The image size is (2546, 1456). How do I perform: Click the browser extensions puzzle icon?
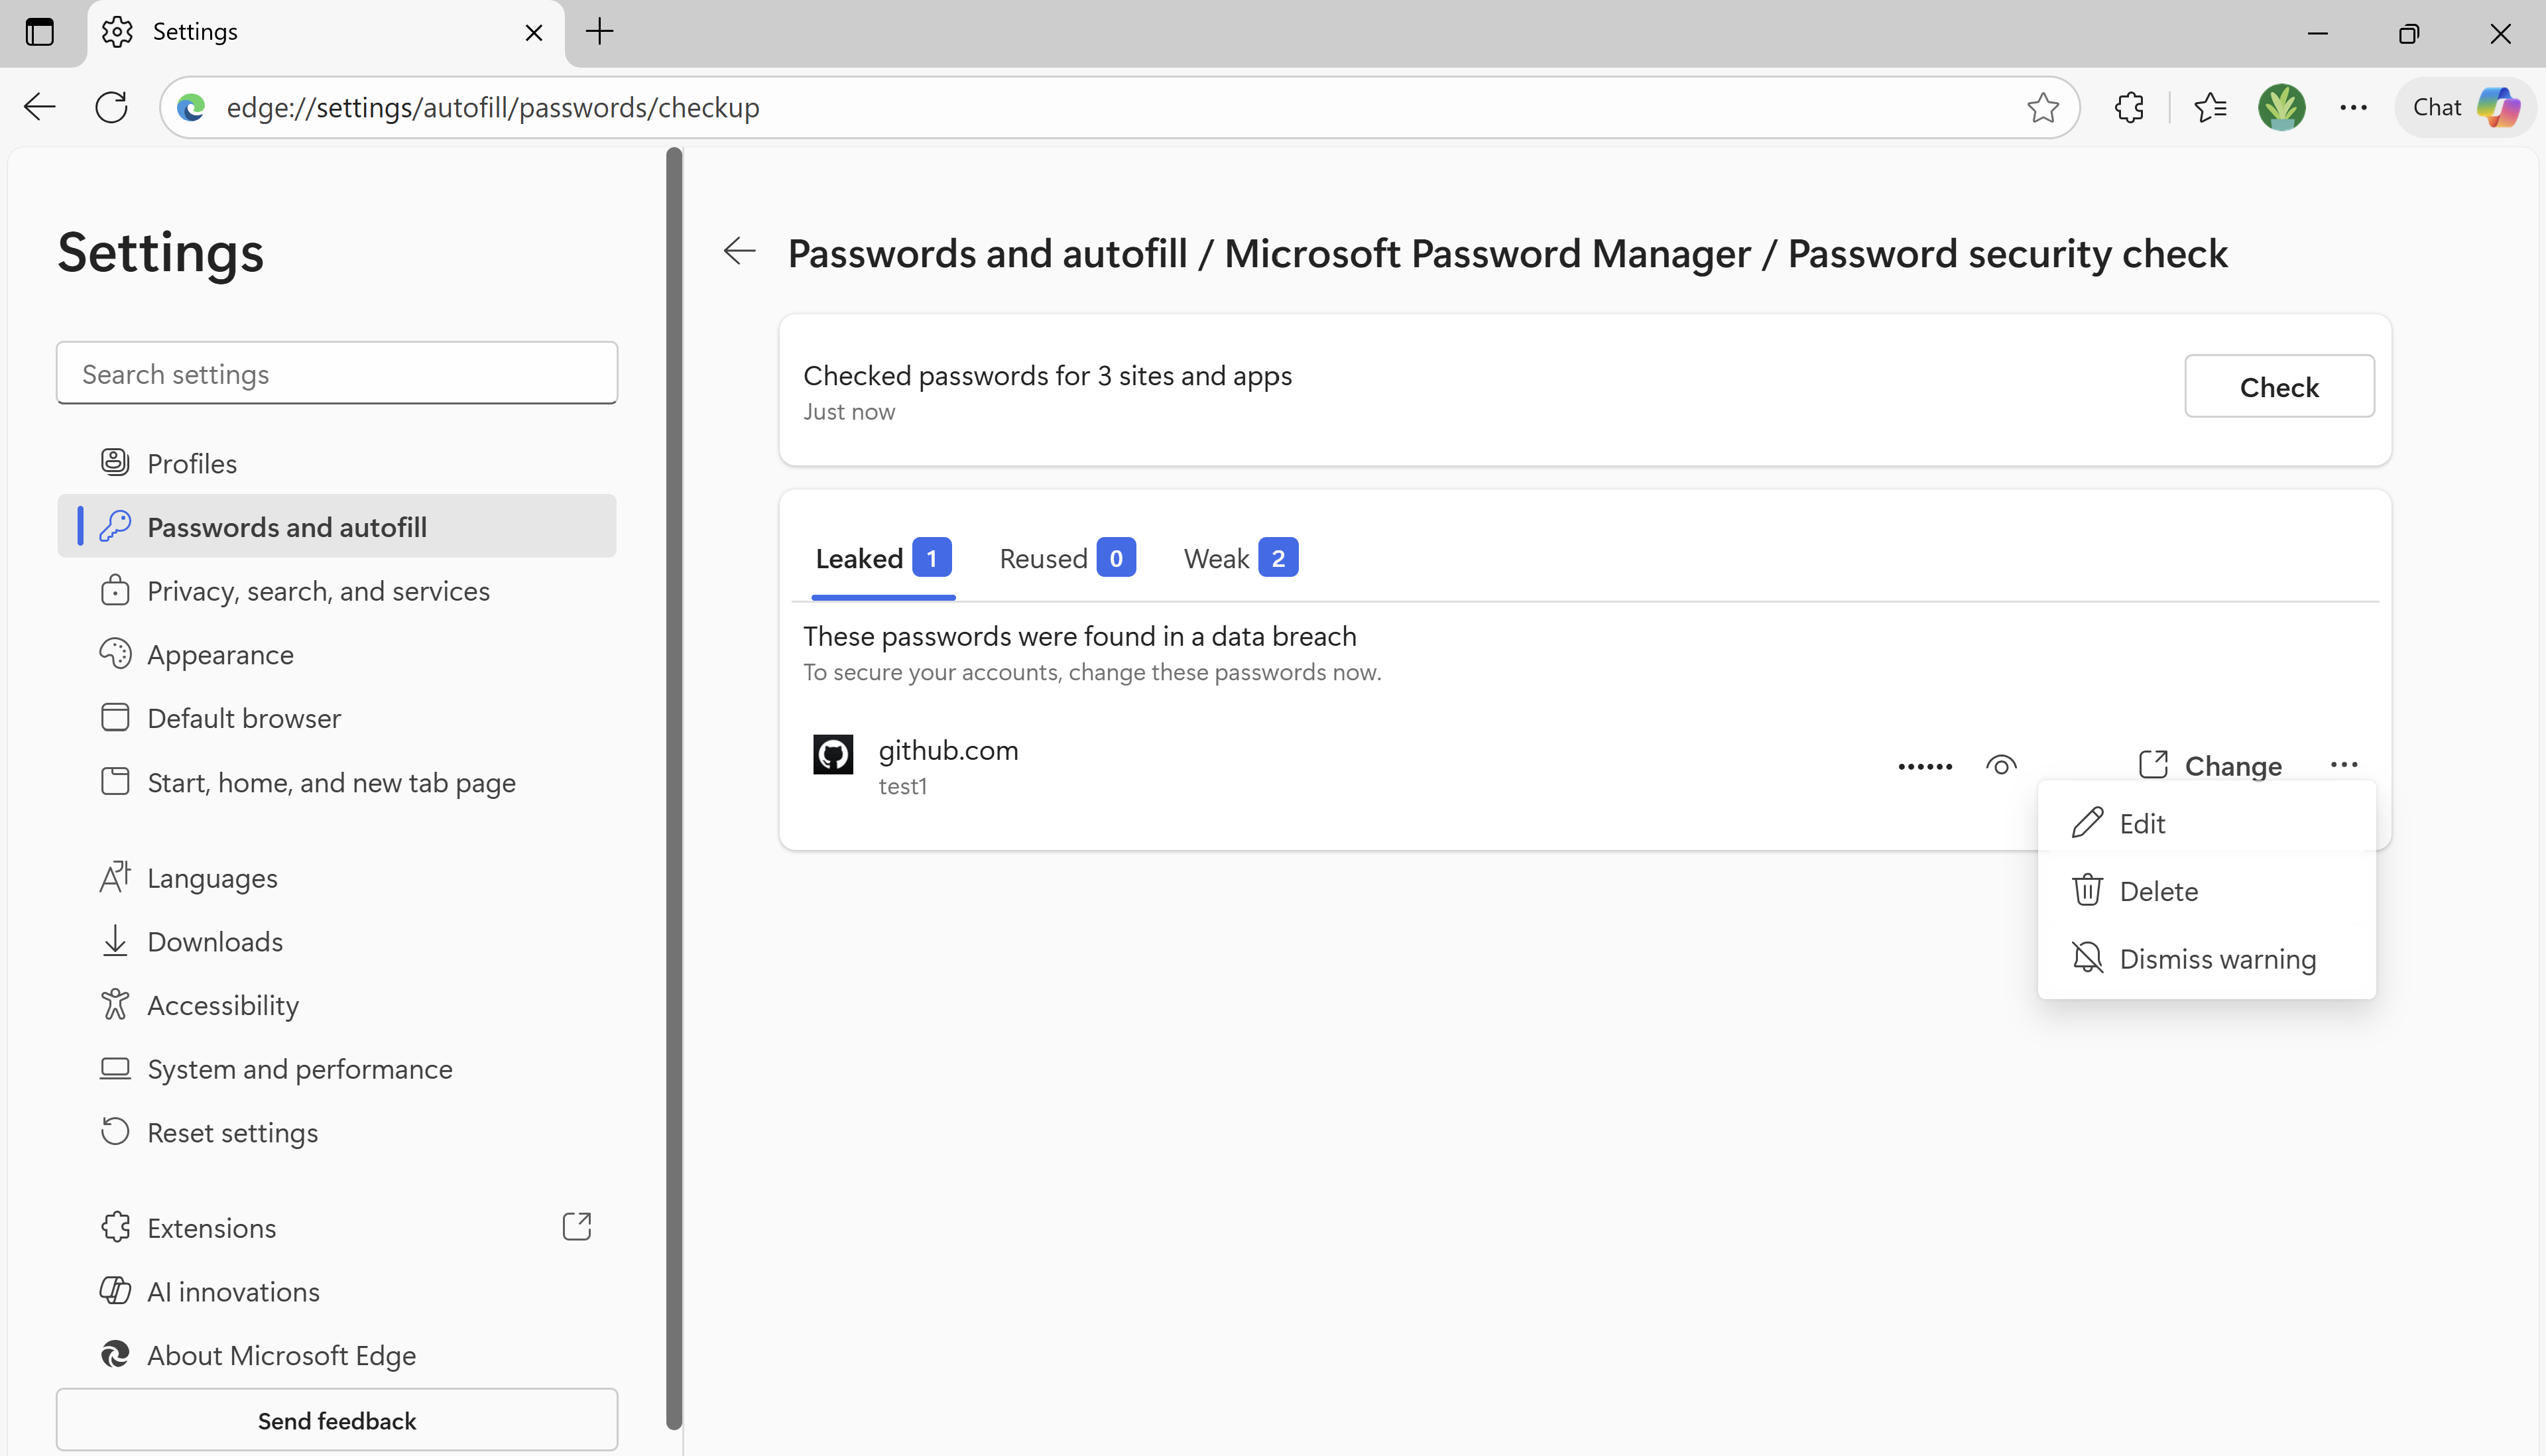tap(2128, 107)
